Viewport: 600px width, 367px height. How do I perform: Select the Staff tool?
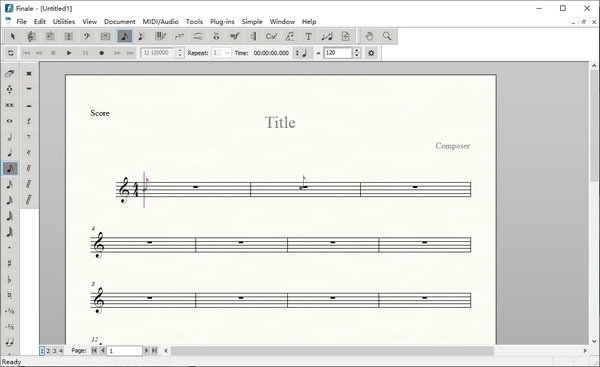coord(31,36)
